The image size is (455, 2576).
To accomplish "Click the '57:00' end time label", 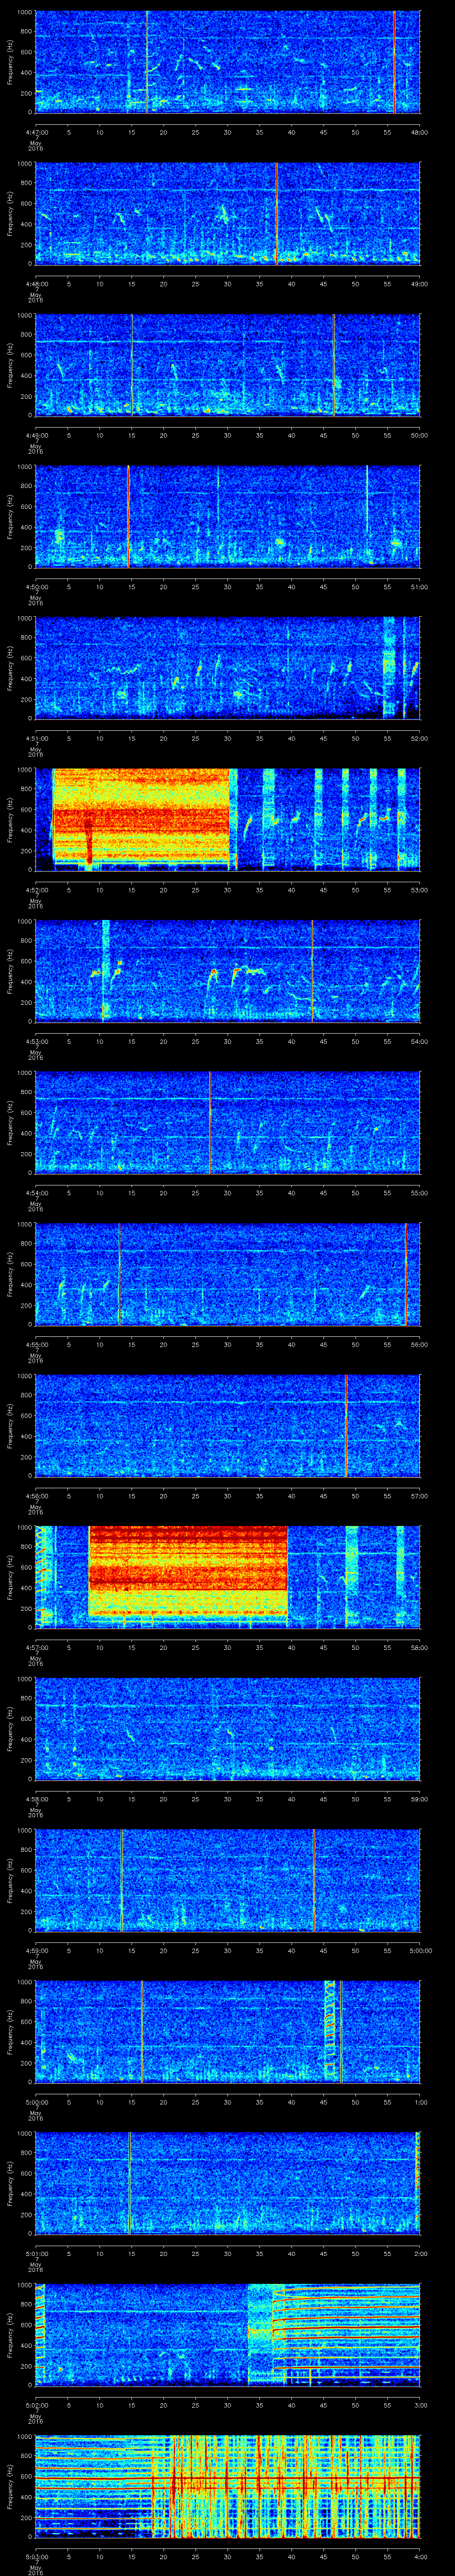I will [419, 1496].
